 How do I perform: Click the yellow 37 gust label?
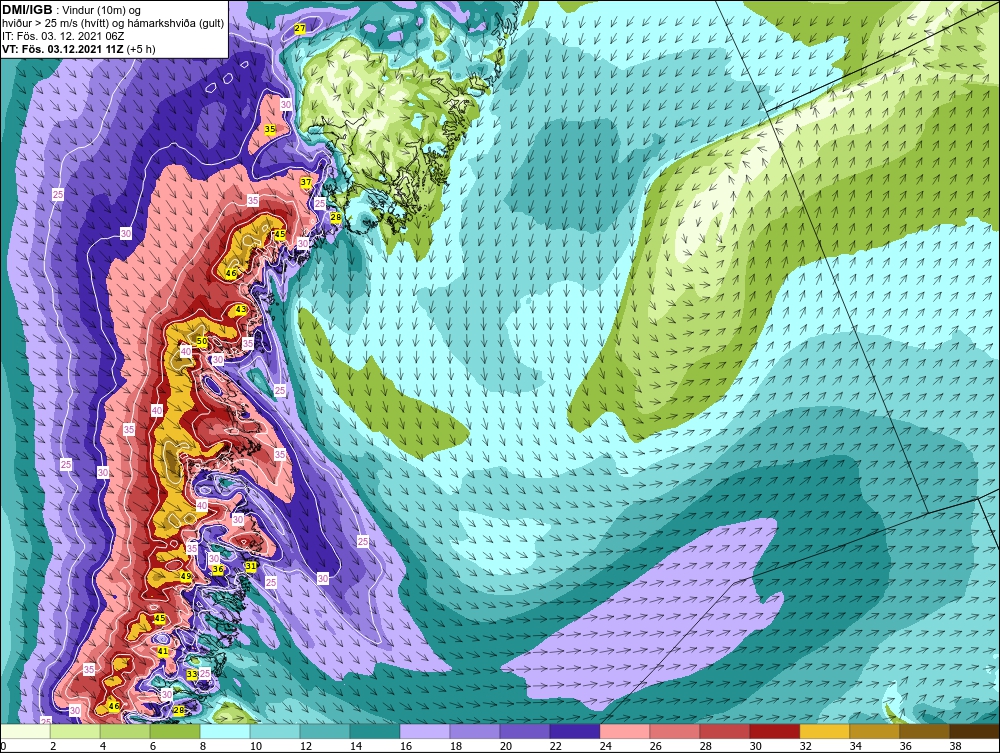305,182
